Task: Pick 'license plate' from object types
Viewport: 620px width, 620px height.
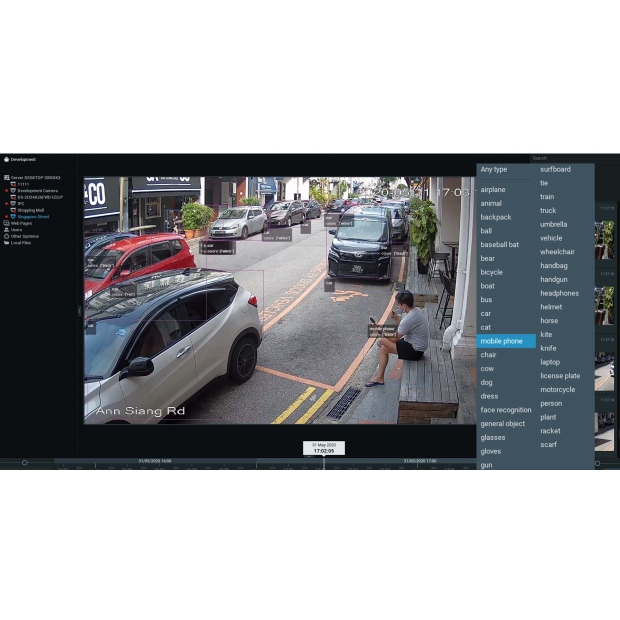Action: pyautogui.click(x=560, y=376)
